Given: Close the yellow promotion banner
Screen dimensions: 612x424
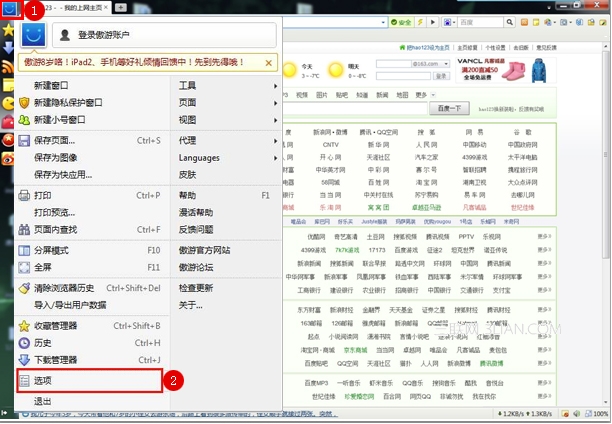Looking at the screenshot, I should [268, 62].
